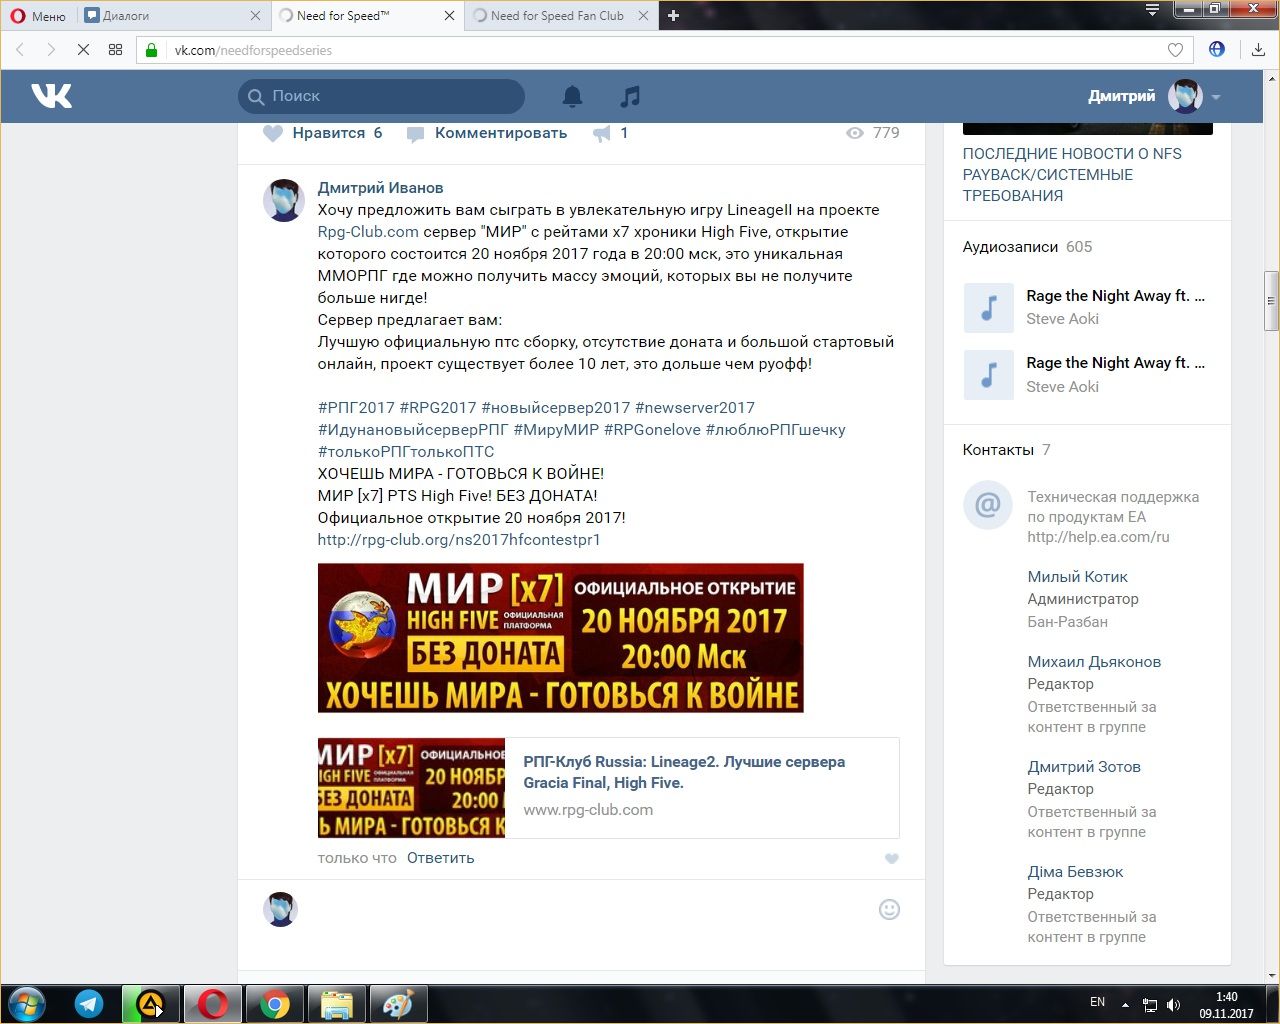Click hashtag #RPGonelove
This screenshot has width=1280, height=1024.
652,430
